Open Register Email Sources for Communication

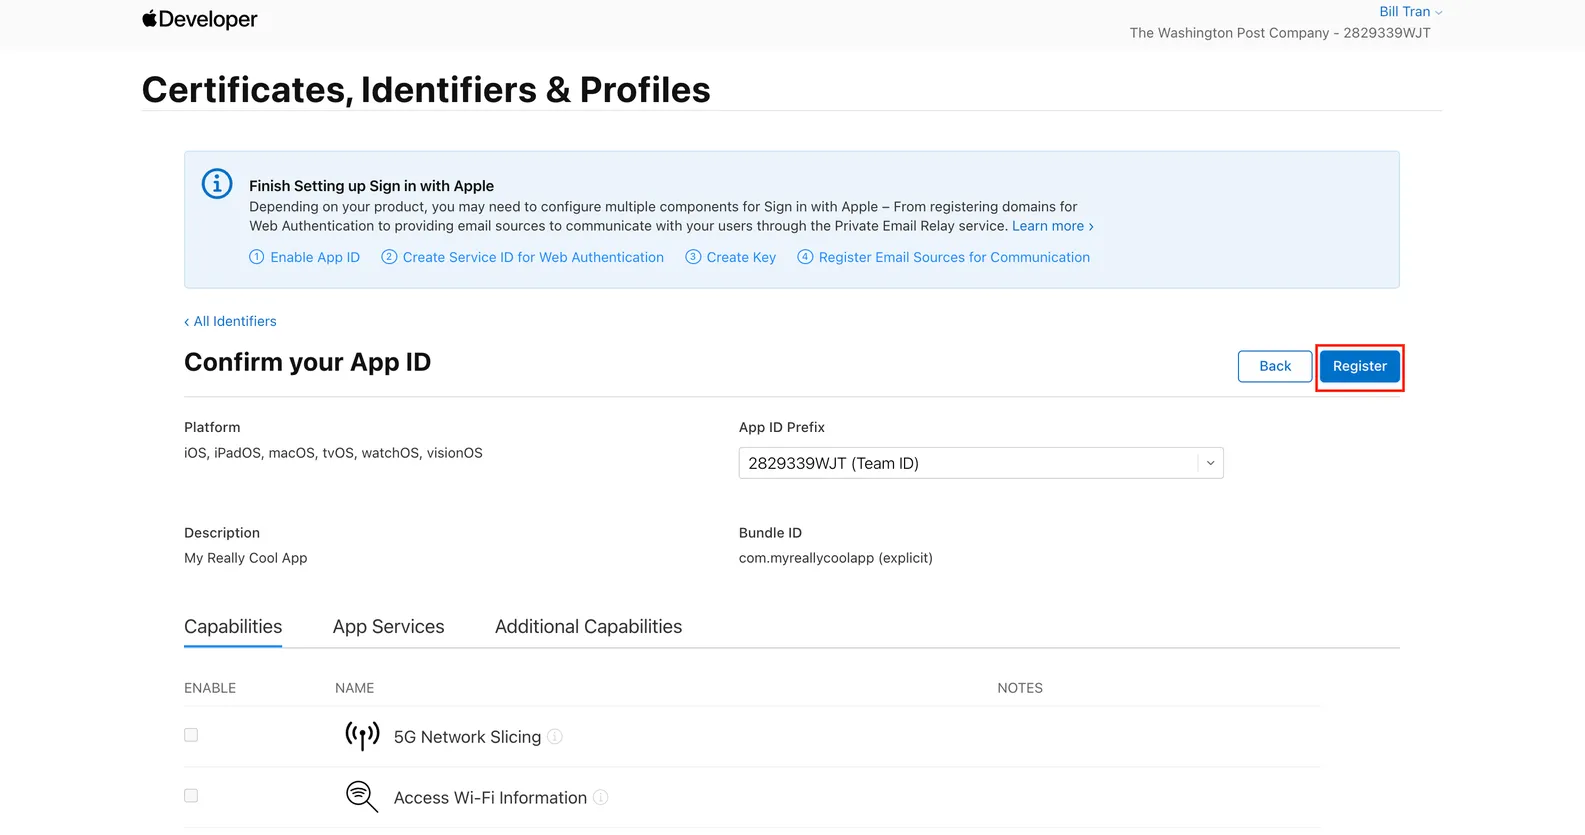point(944,257)
